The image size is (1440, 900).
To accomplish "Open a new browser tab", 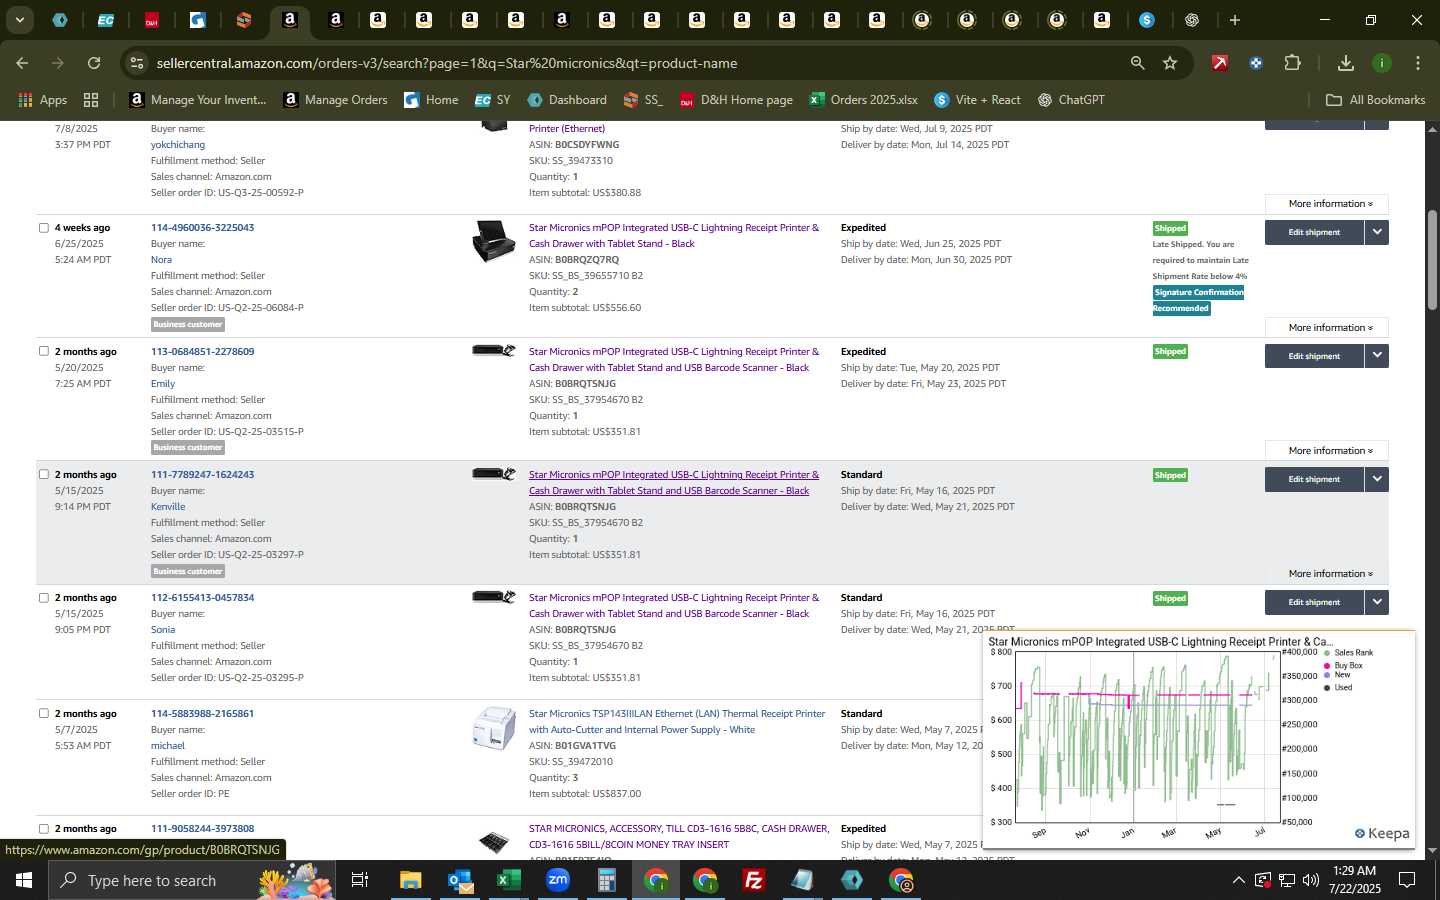I will (1235, 20).
